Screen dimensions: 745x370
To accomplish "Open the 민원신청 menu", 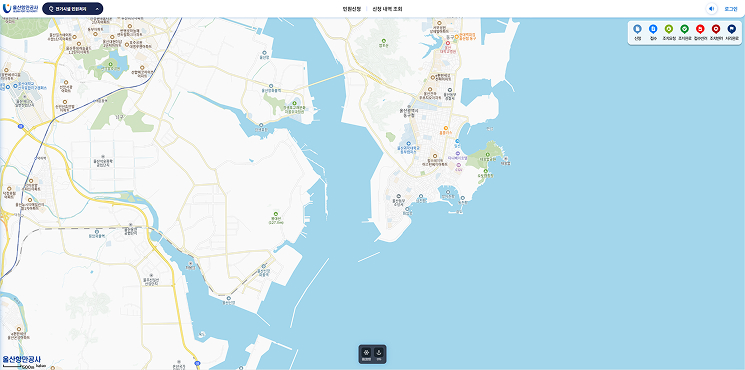I will click(x=352, y=9).
